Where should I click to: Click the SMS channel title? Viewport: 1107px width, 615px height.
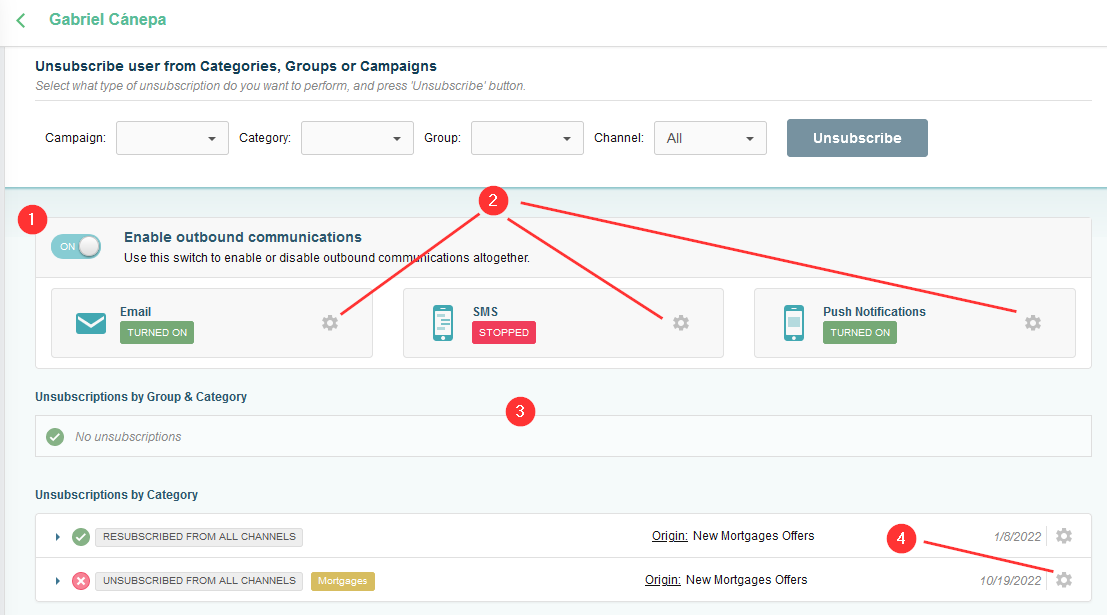(x=486, y=311)
